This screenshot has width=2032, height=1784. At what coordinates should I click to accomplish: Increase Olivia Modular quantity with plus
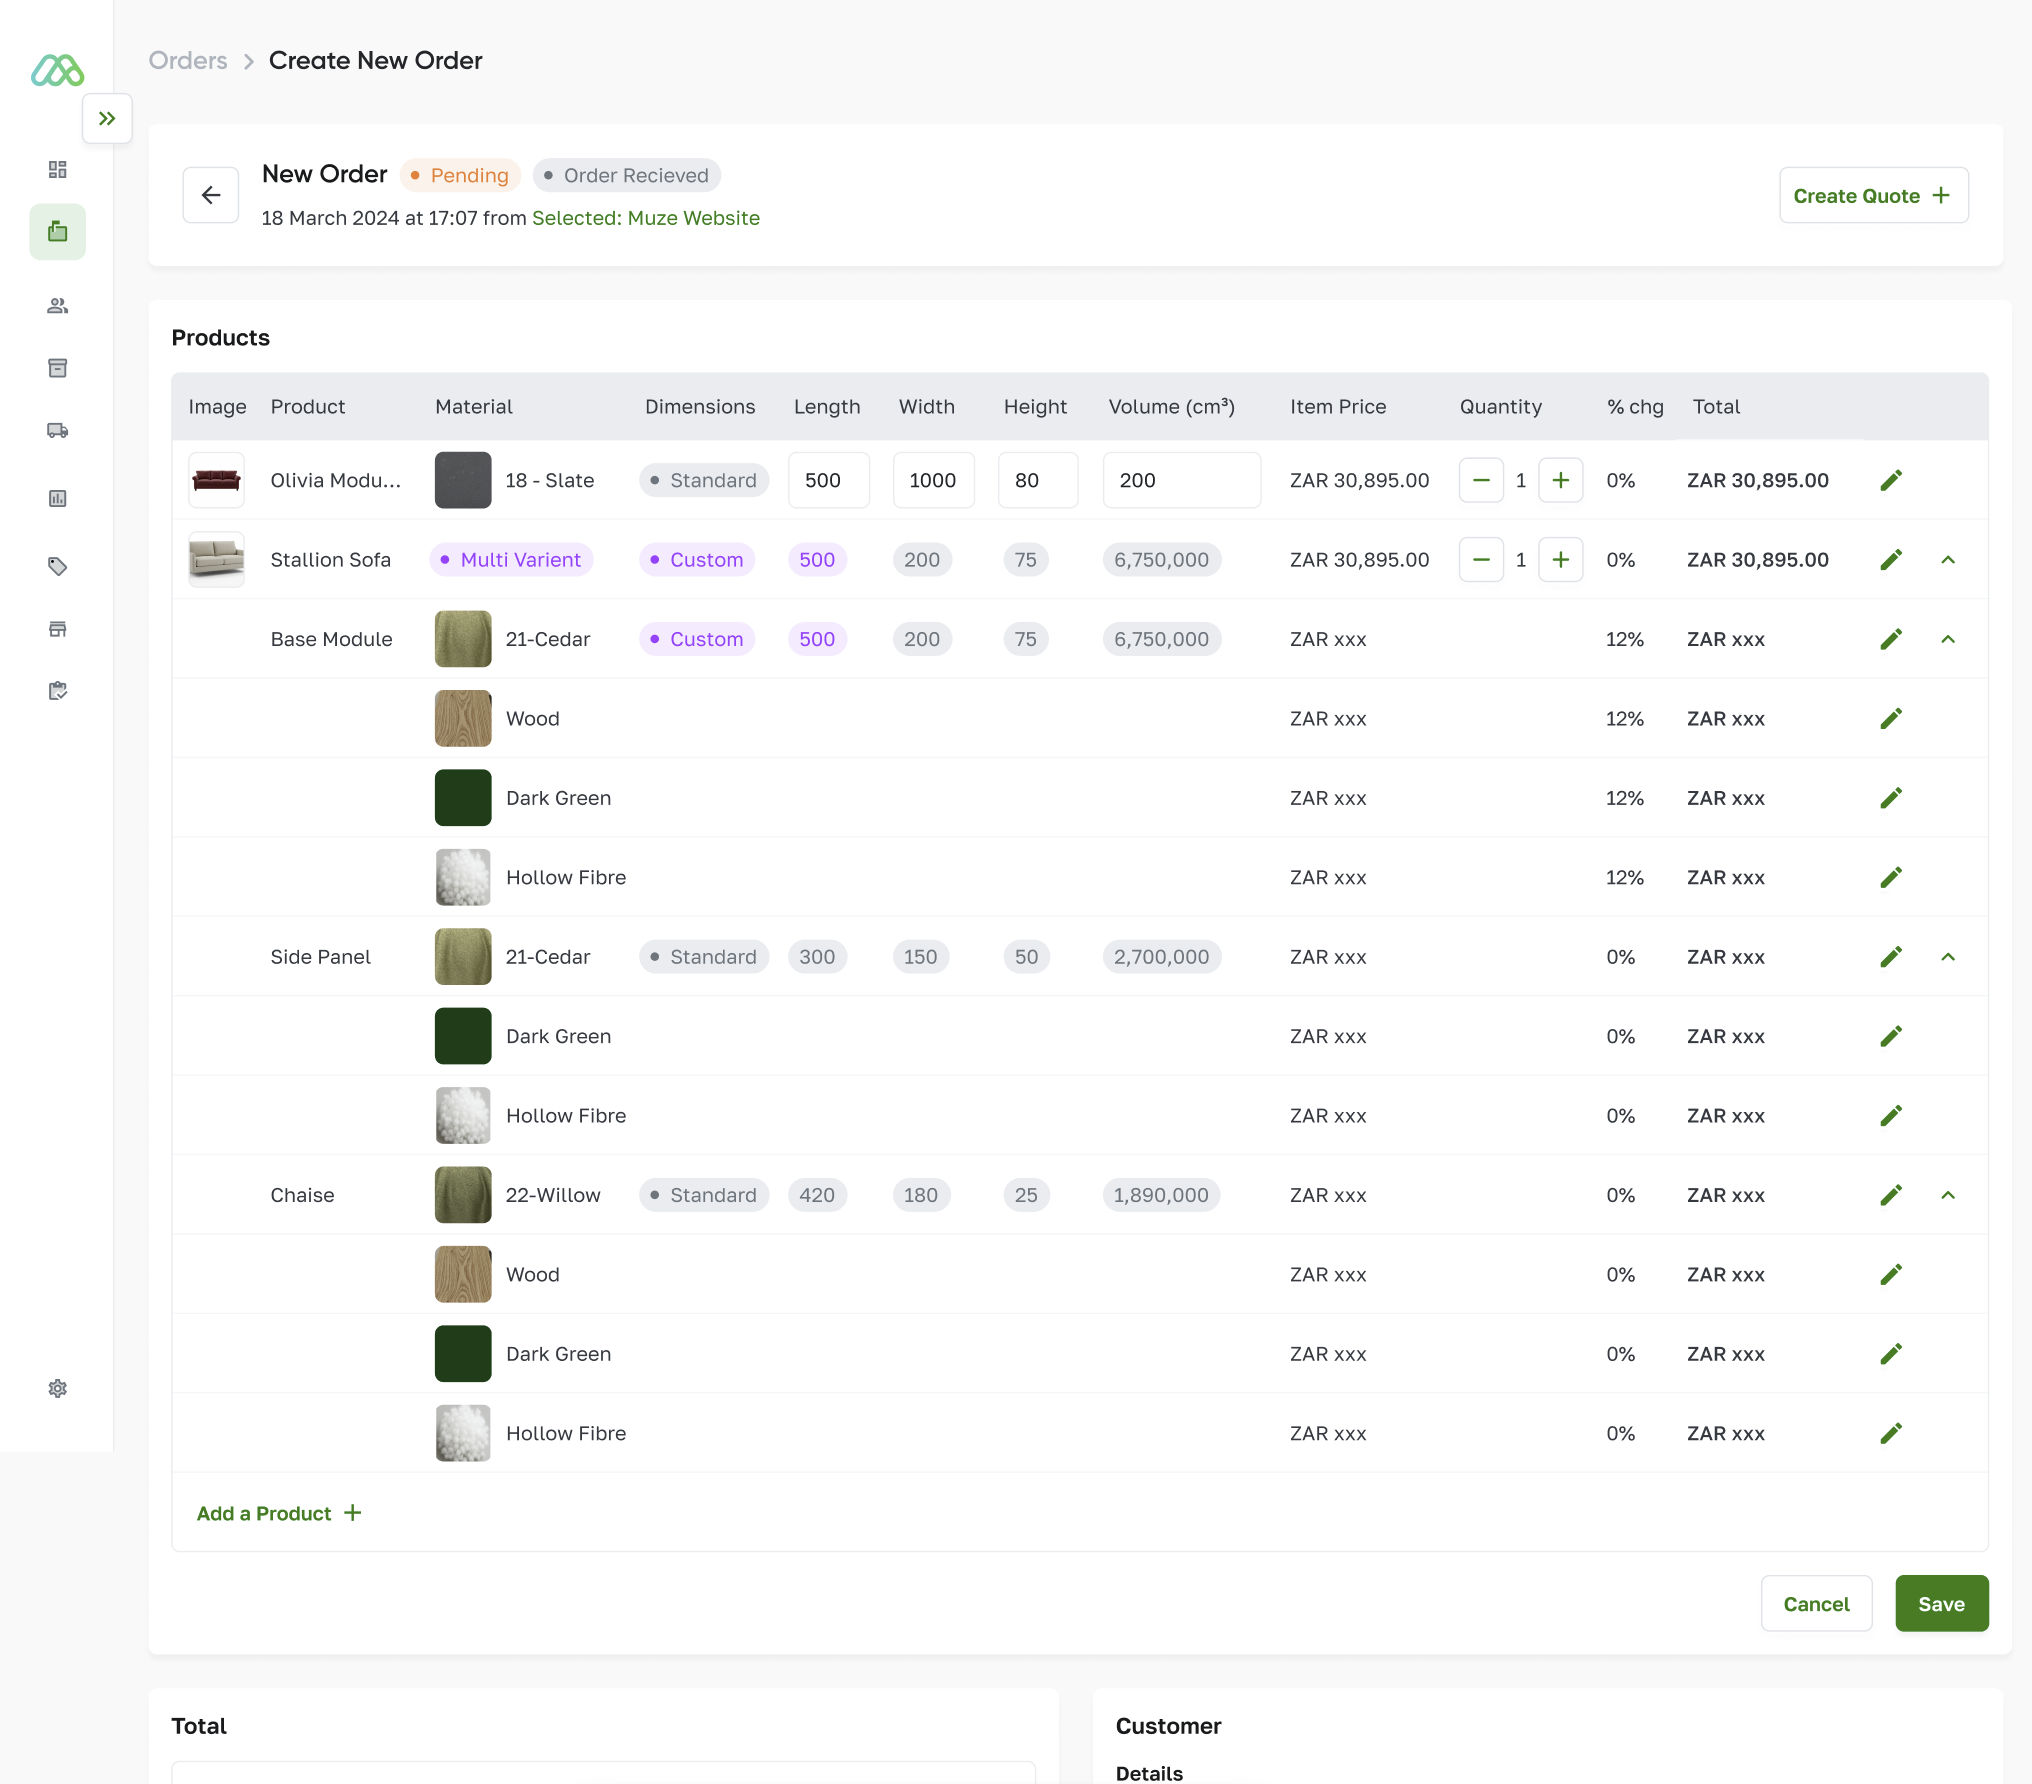(1560, 481)
